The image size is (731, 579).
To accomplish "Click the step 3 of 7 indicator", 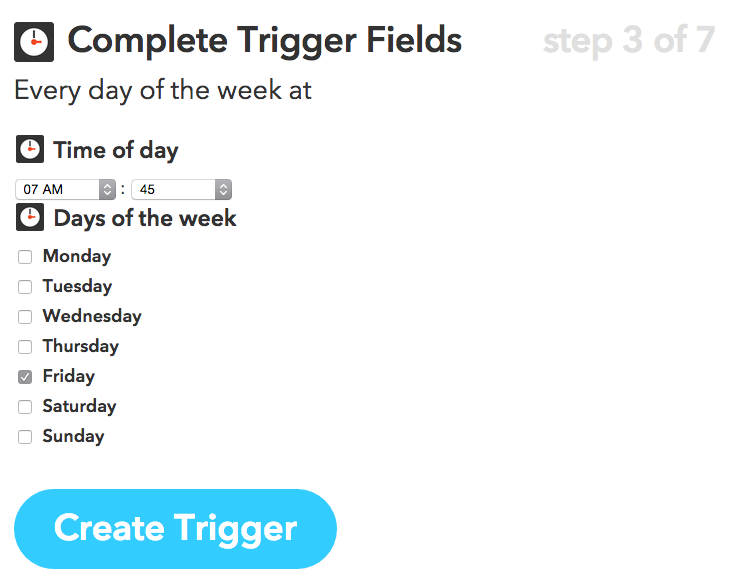I will [629, 41].
